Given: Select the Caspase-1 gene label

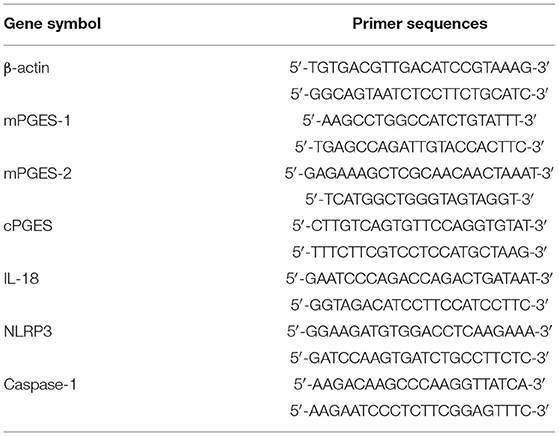Looking at the screenshot, I should 40,384.
